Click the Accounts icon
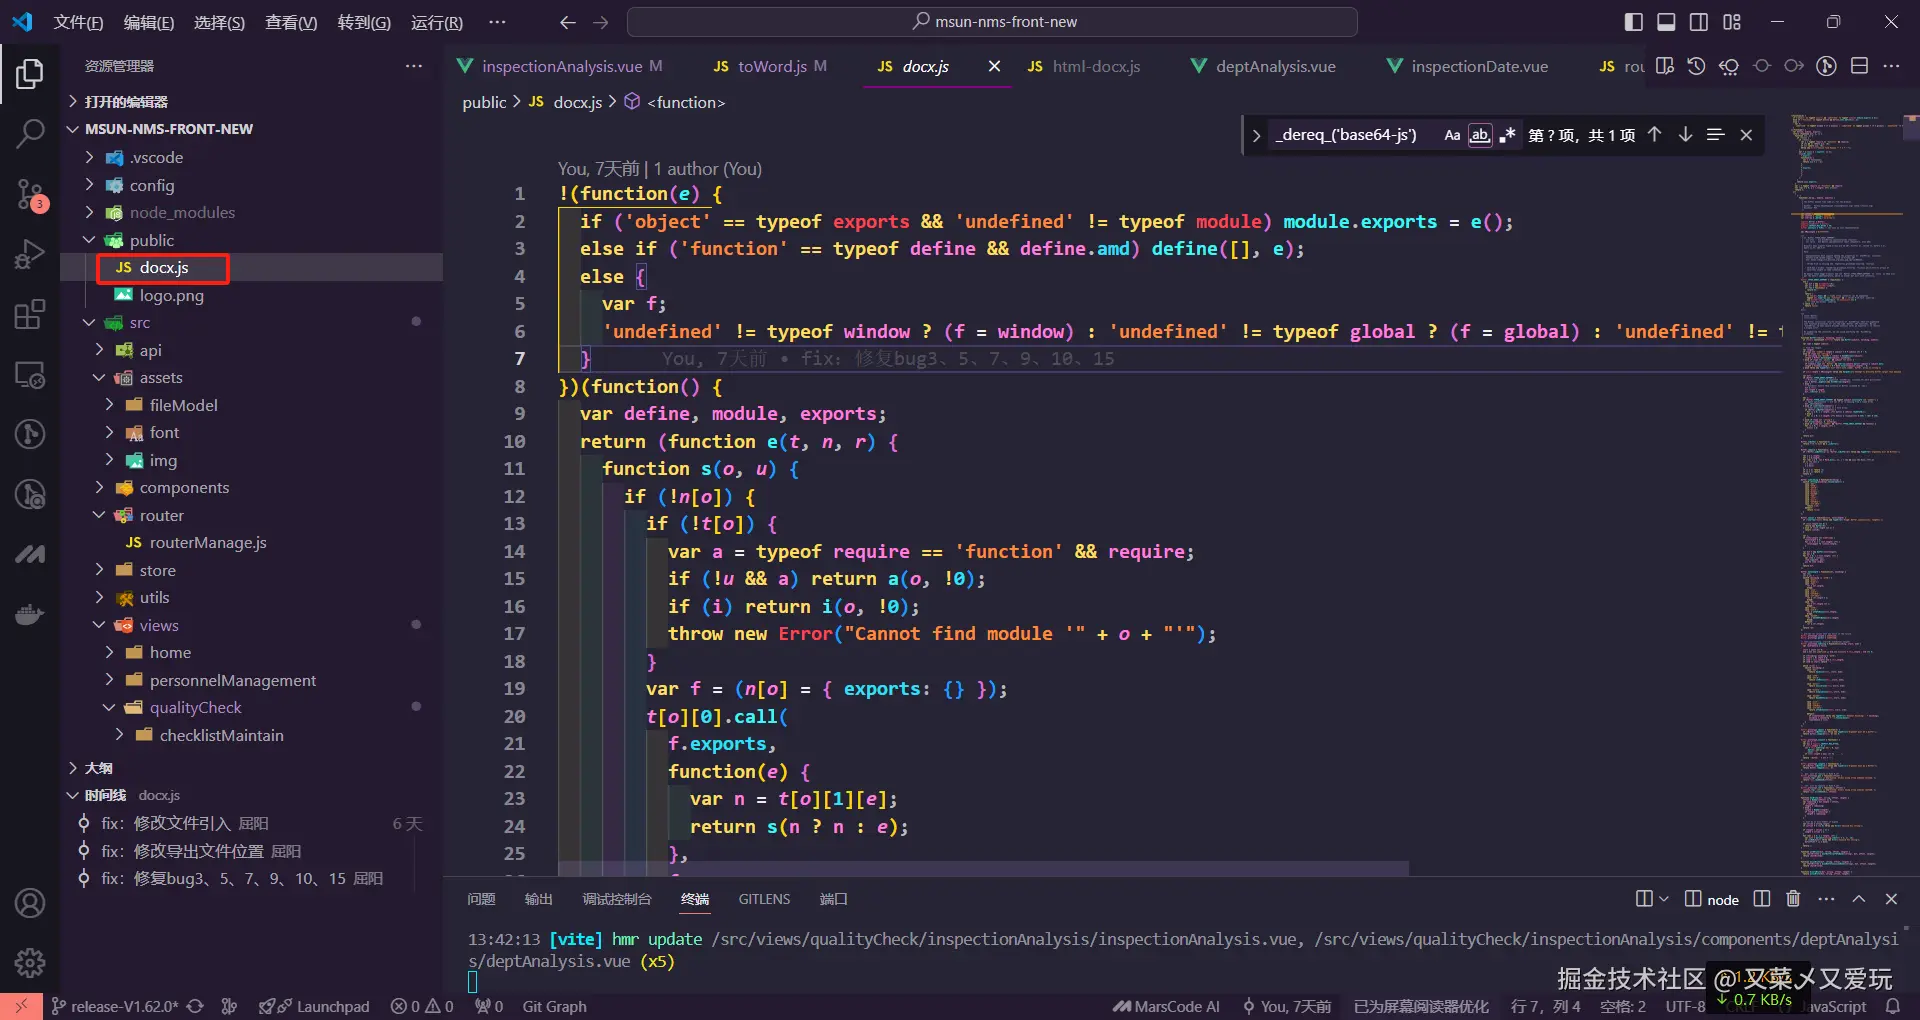This screenshot has width=1920, height=1020. click(30, 903)
